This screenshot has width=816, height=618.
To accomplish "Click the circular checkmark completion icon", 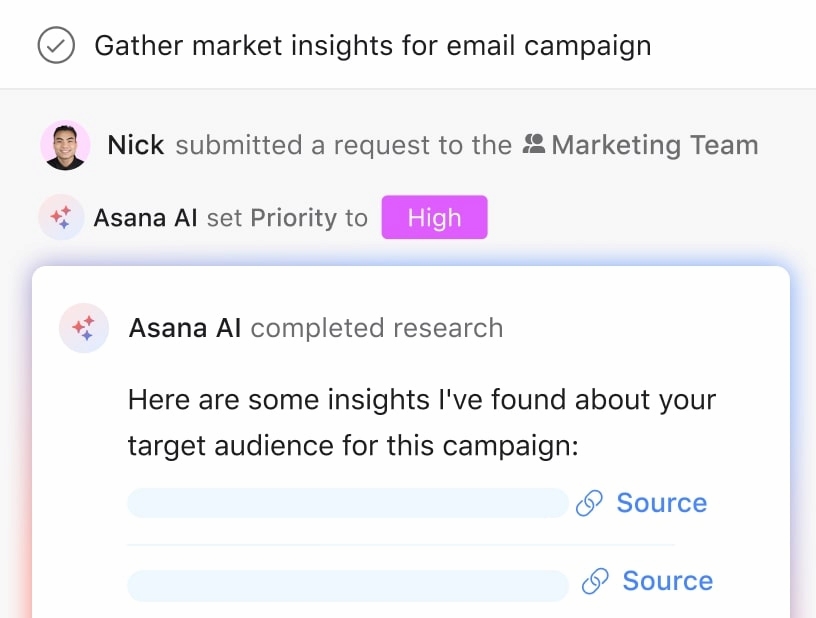I will pyautogui.click(x=57, y=44).
